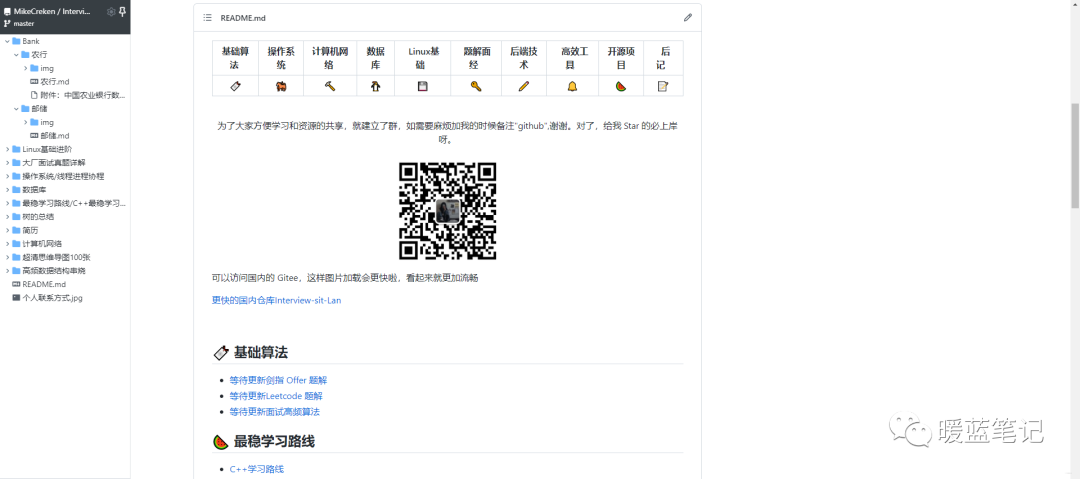
Task: Click the floppy disk emoji under Linux基础
Action: pos(423,86)
